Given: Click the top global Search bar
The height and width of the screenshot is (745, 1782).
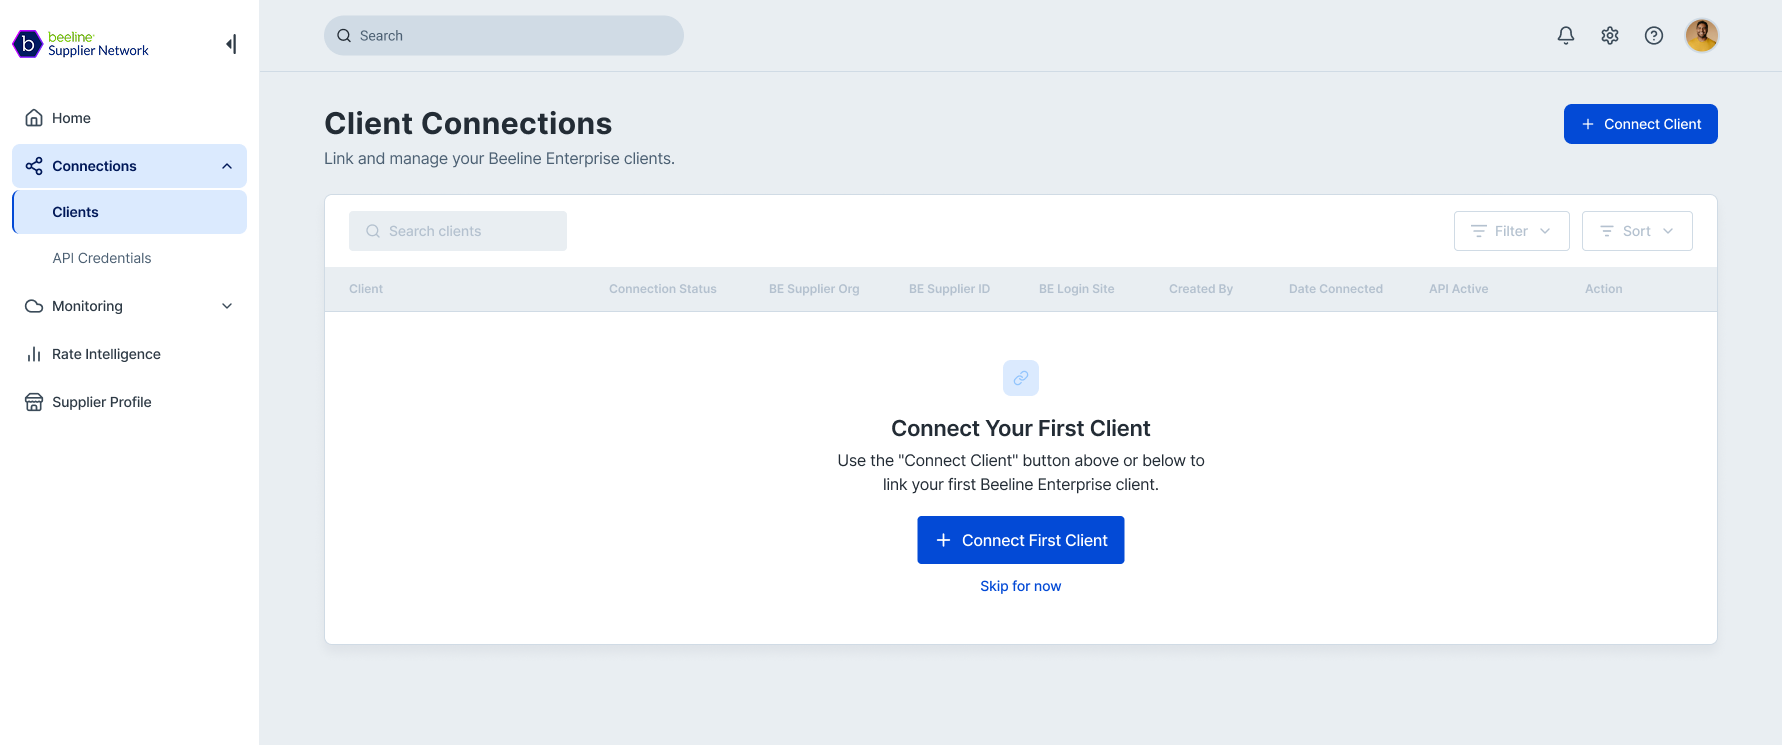Looking at the screenshot, I should [504, 36].
